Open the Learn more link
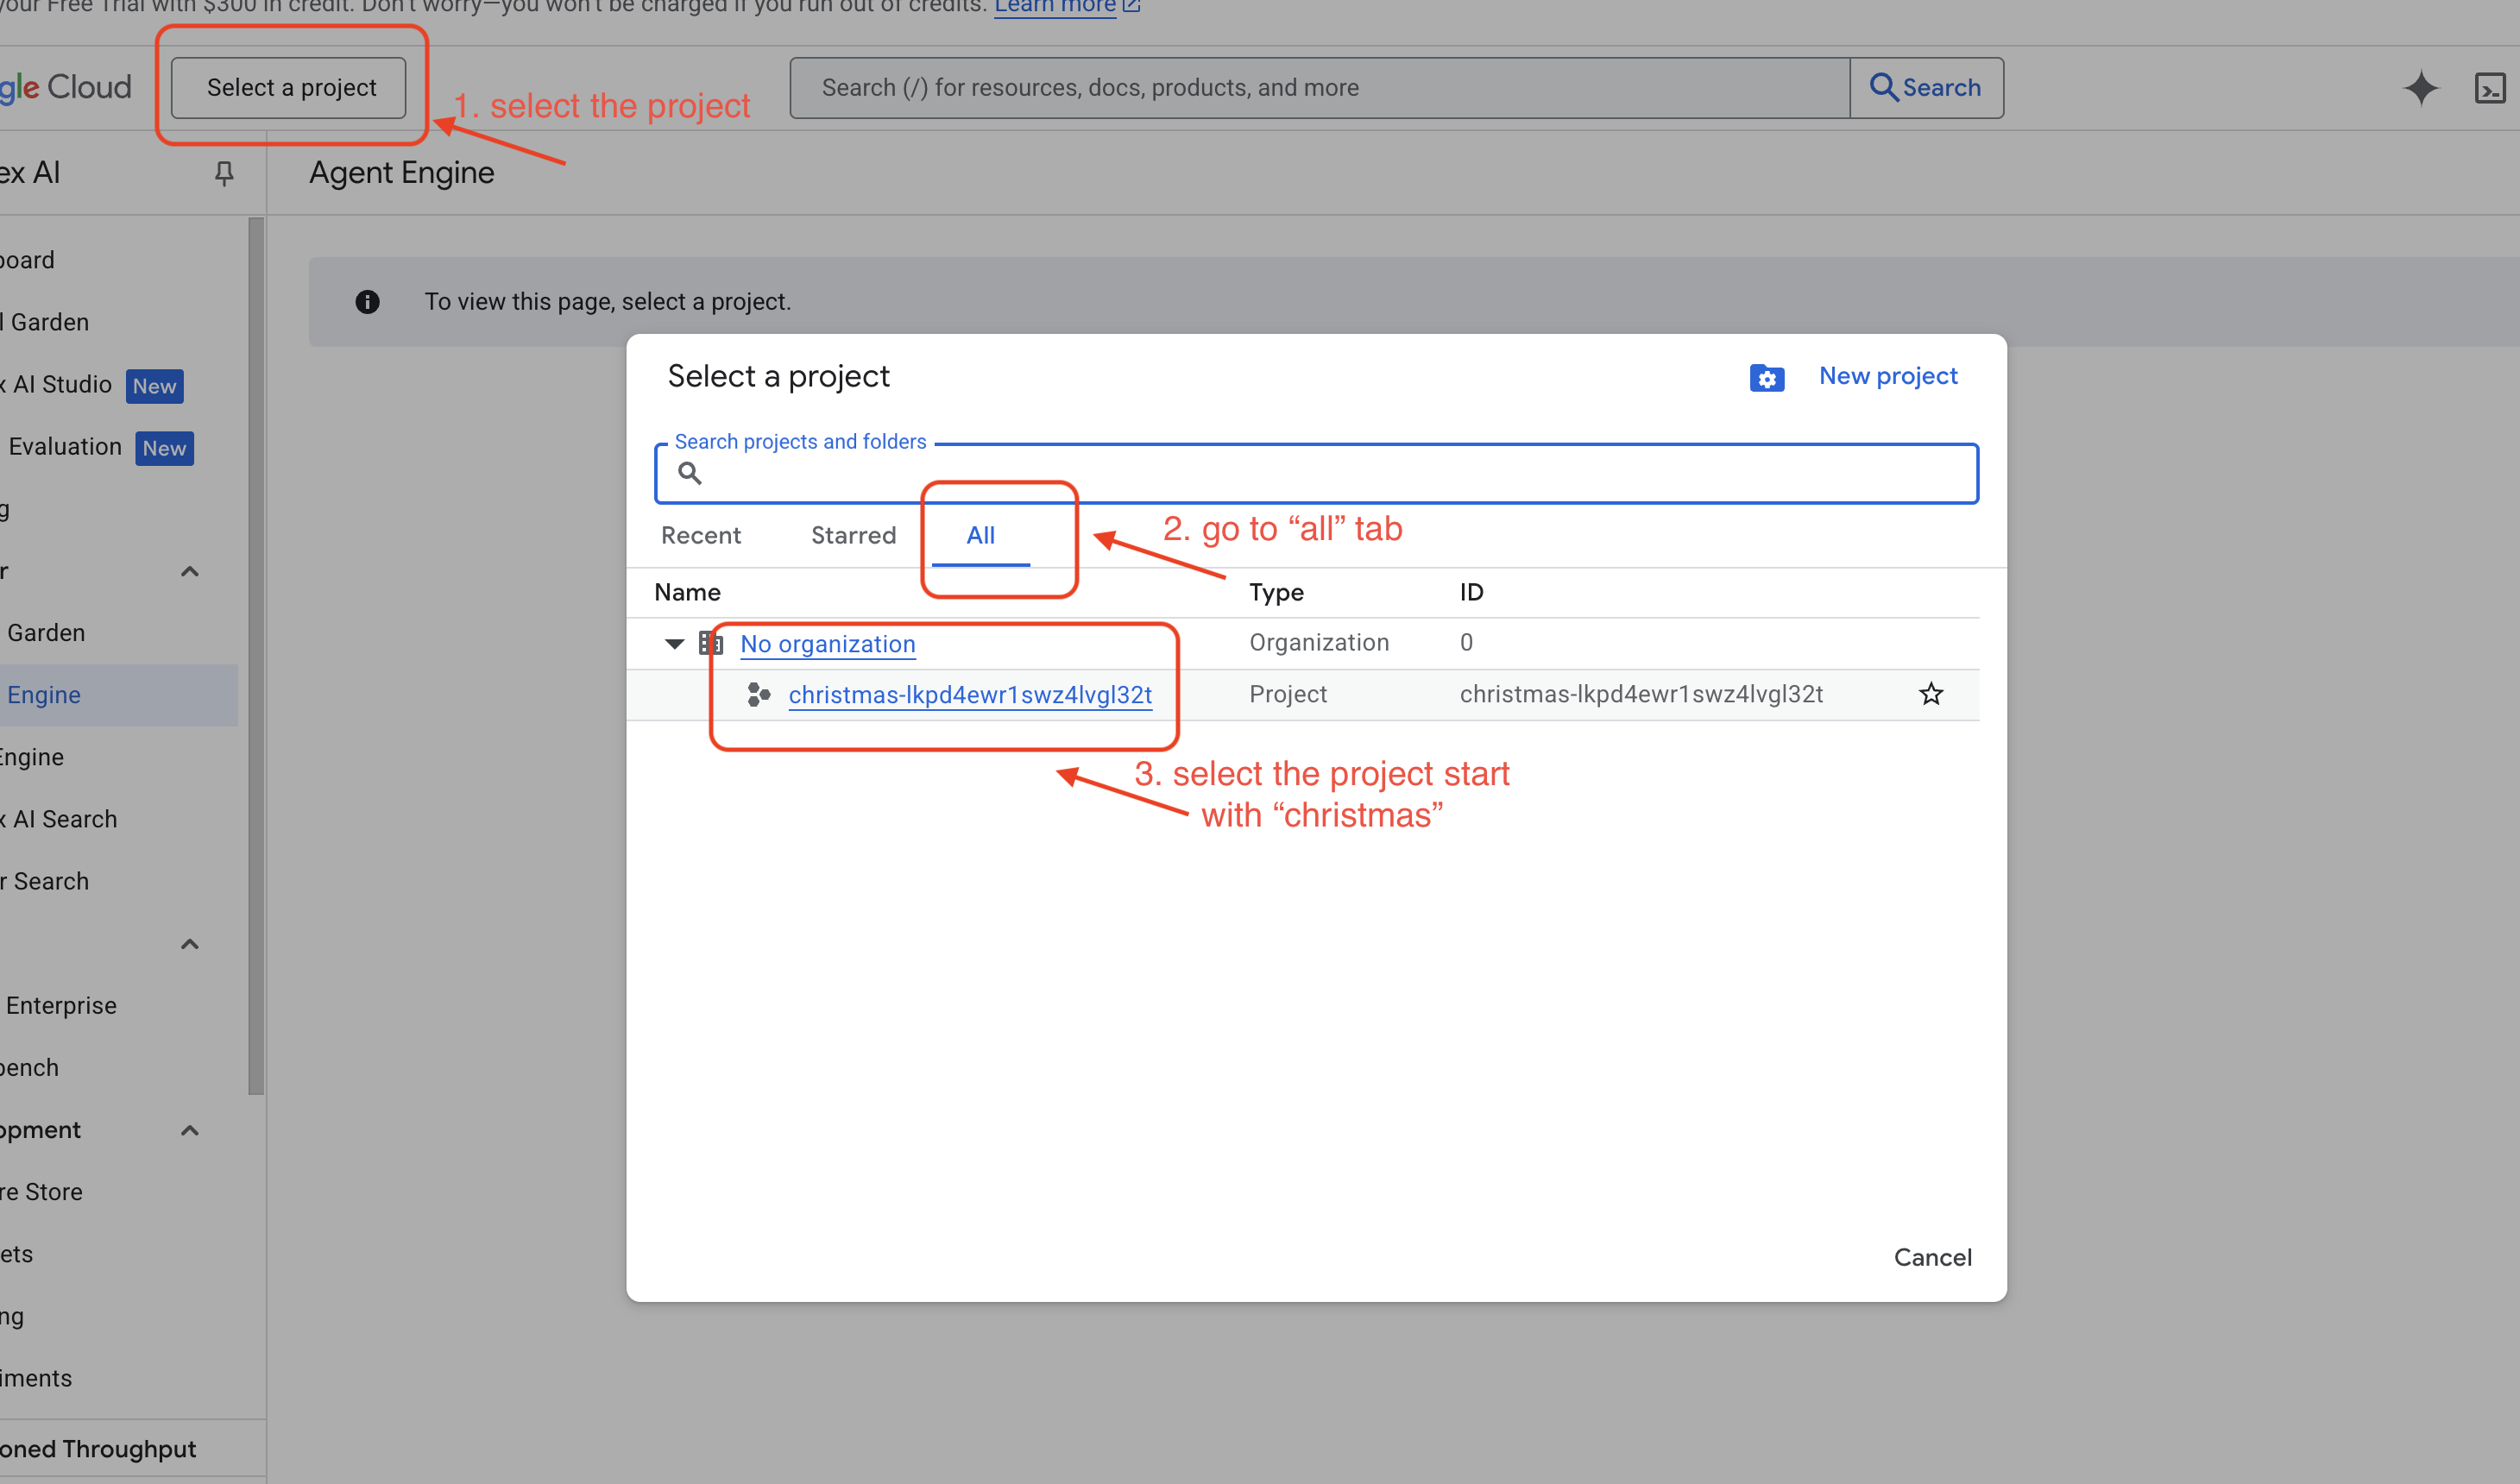 (1055, 6)
